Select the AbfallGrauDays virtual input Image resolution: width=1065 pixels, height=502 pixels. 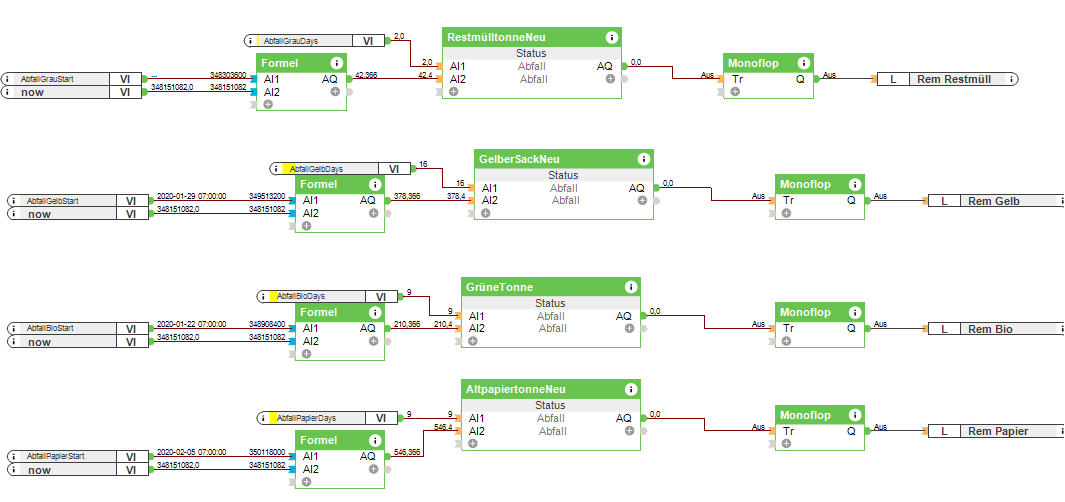click(314, 41)
